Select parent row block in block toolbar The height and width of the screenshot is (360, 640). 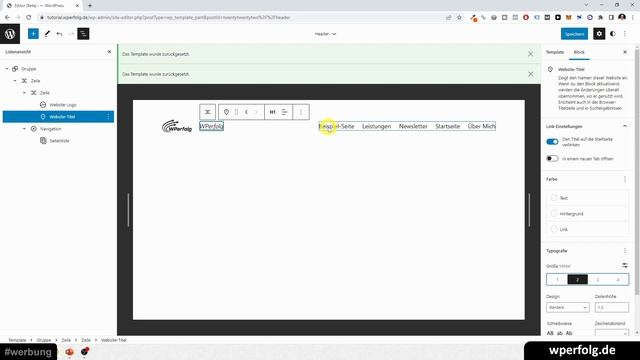coord(207,112)
